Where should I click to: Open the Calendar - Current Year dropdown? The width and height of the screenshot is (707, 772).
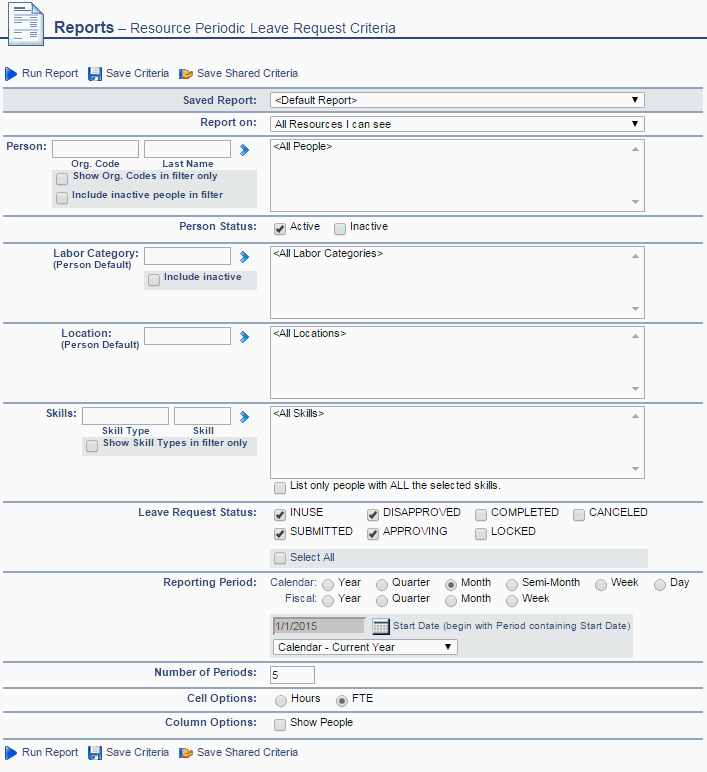point(365,647)
